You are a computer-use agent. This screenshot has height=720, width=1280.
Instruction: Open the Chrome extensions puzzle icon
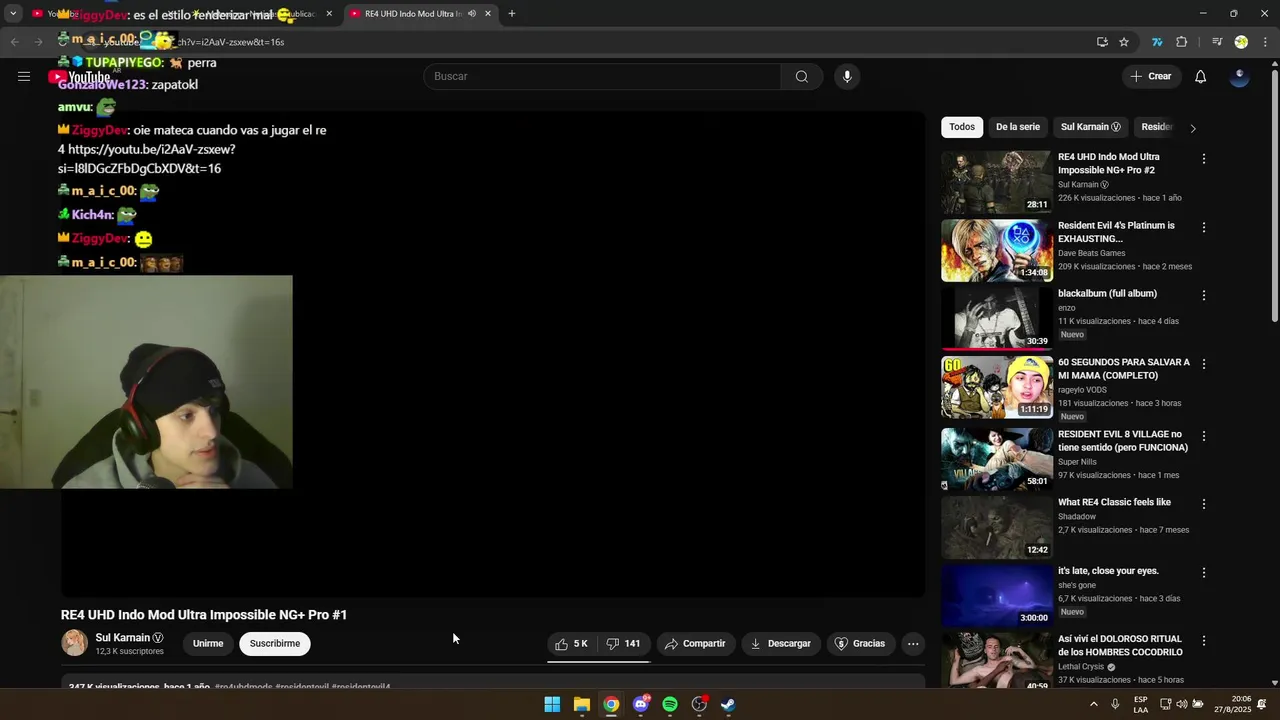coord(1182,42)
